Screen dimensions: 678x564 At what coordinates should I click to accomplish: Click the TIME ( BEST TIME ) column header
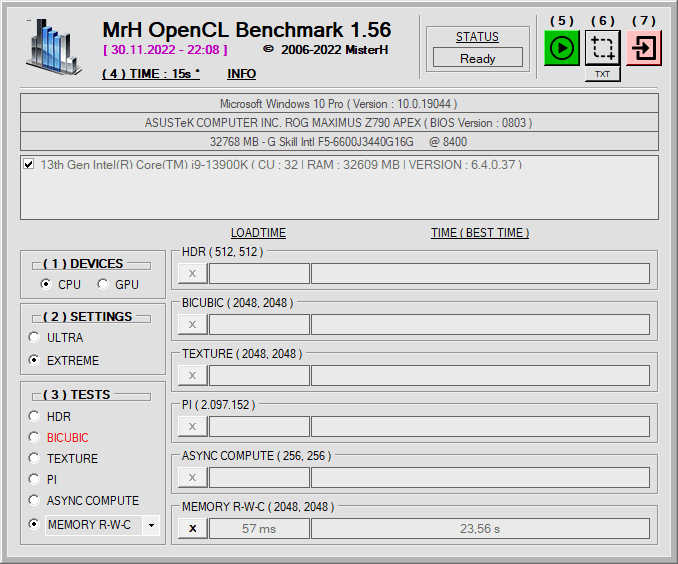[x=480, y=233]
